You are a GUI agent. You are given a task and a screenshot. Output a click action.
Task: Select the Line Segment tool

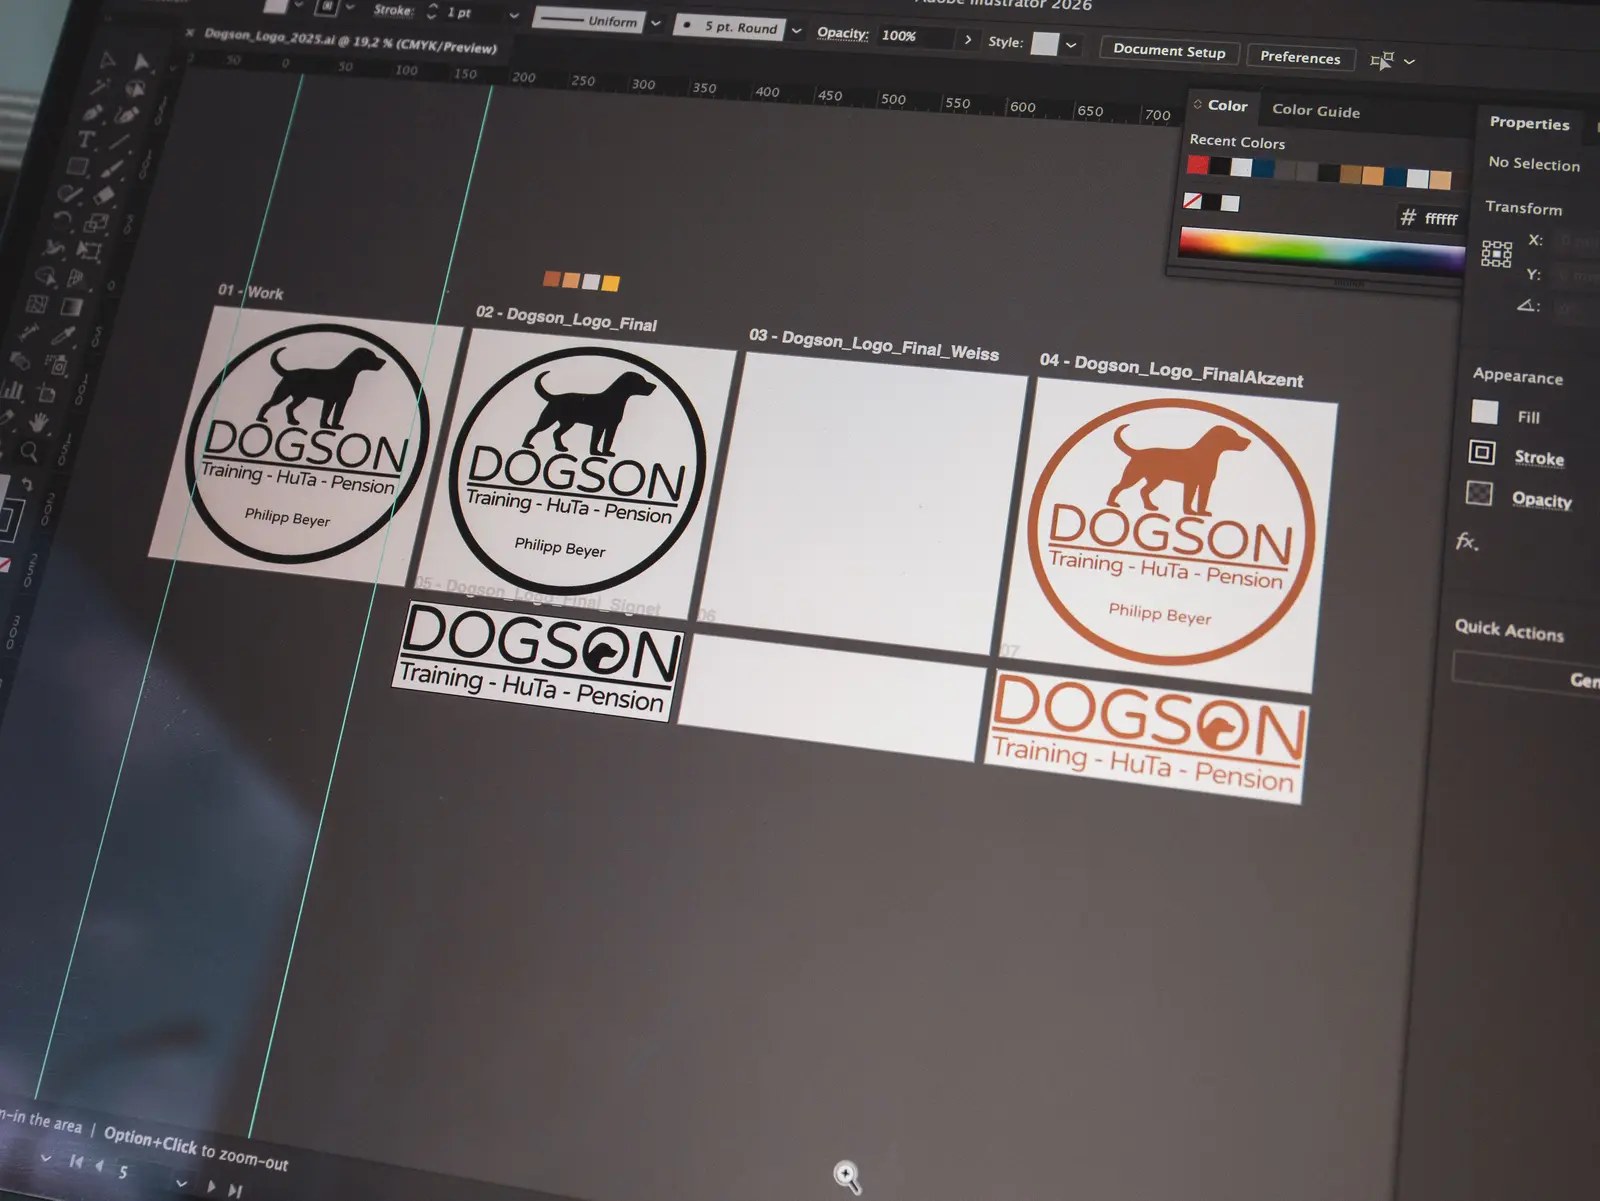coord(120,141)
